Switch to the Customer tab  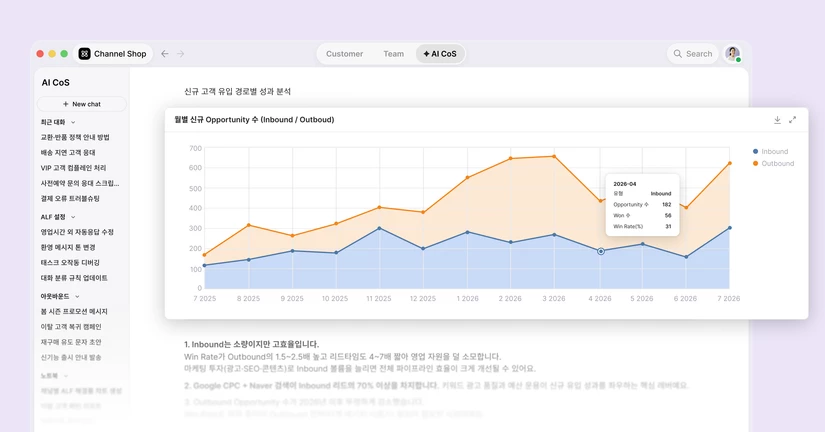(x=345, y=54)
